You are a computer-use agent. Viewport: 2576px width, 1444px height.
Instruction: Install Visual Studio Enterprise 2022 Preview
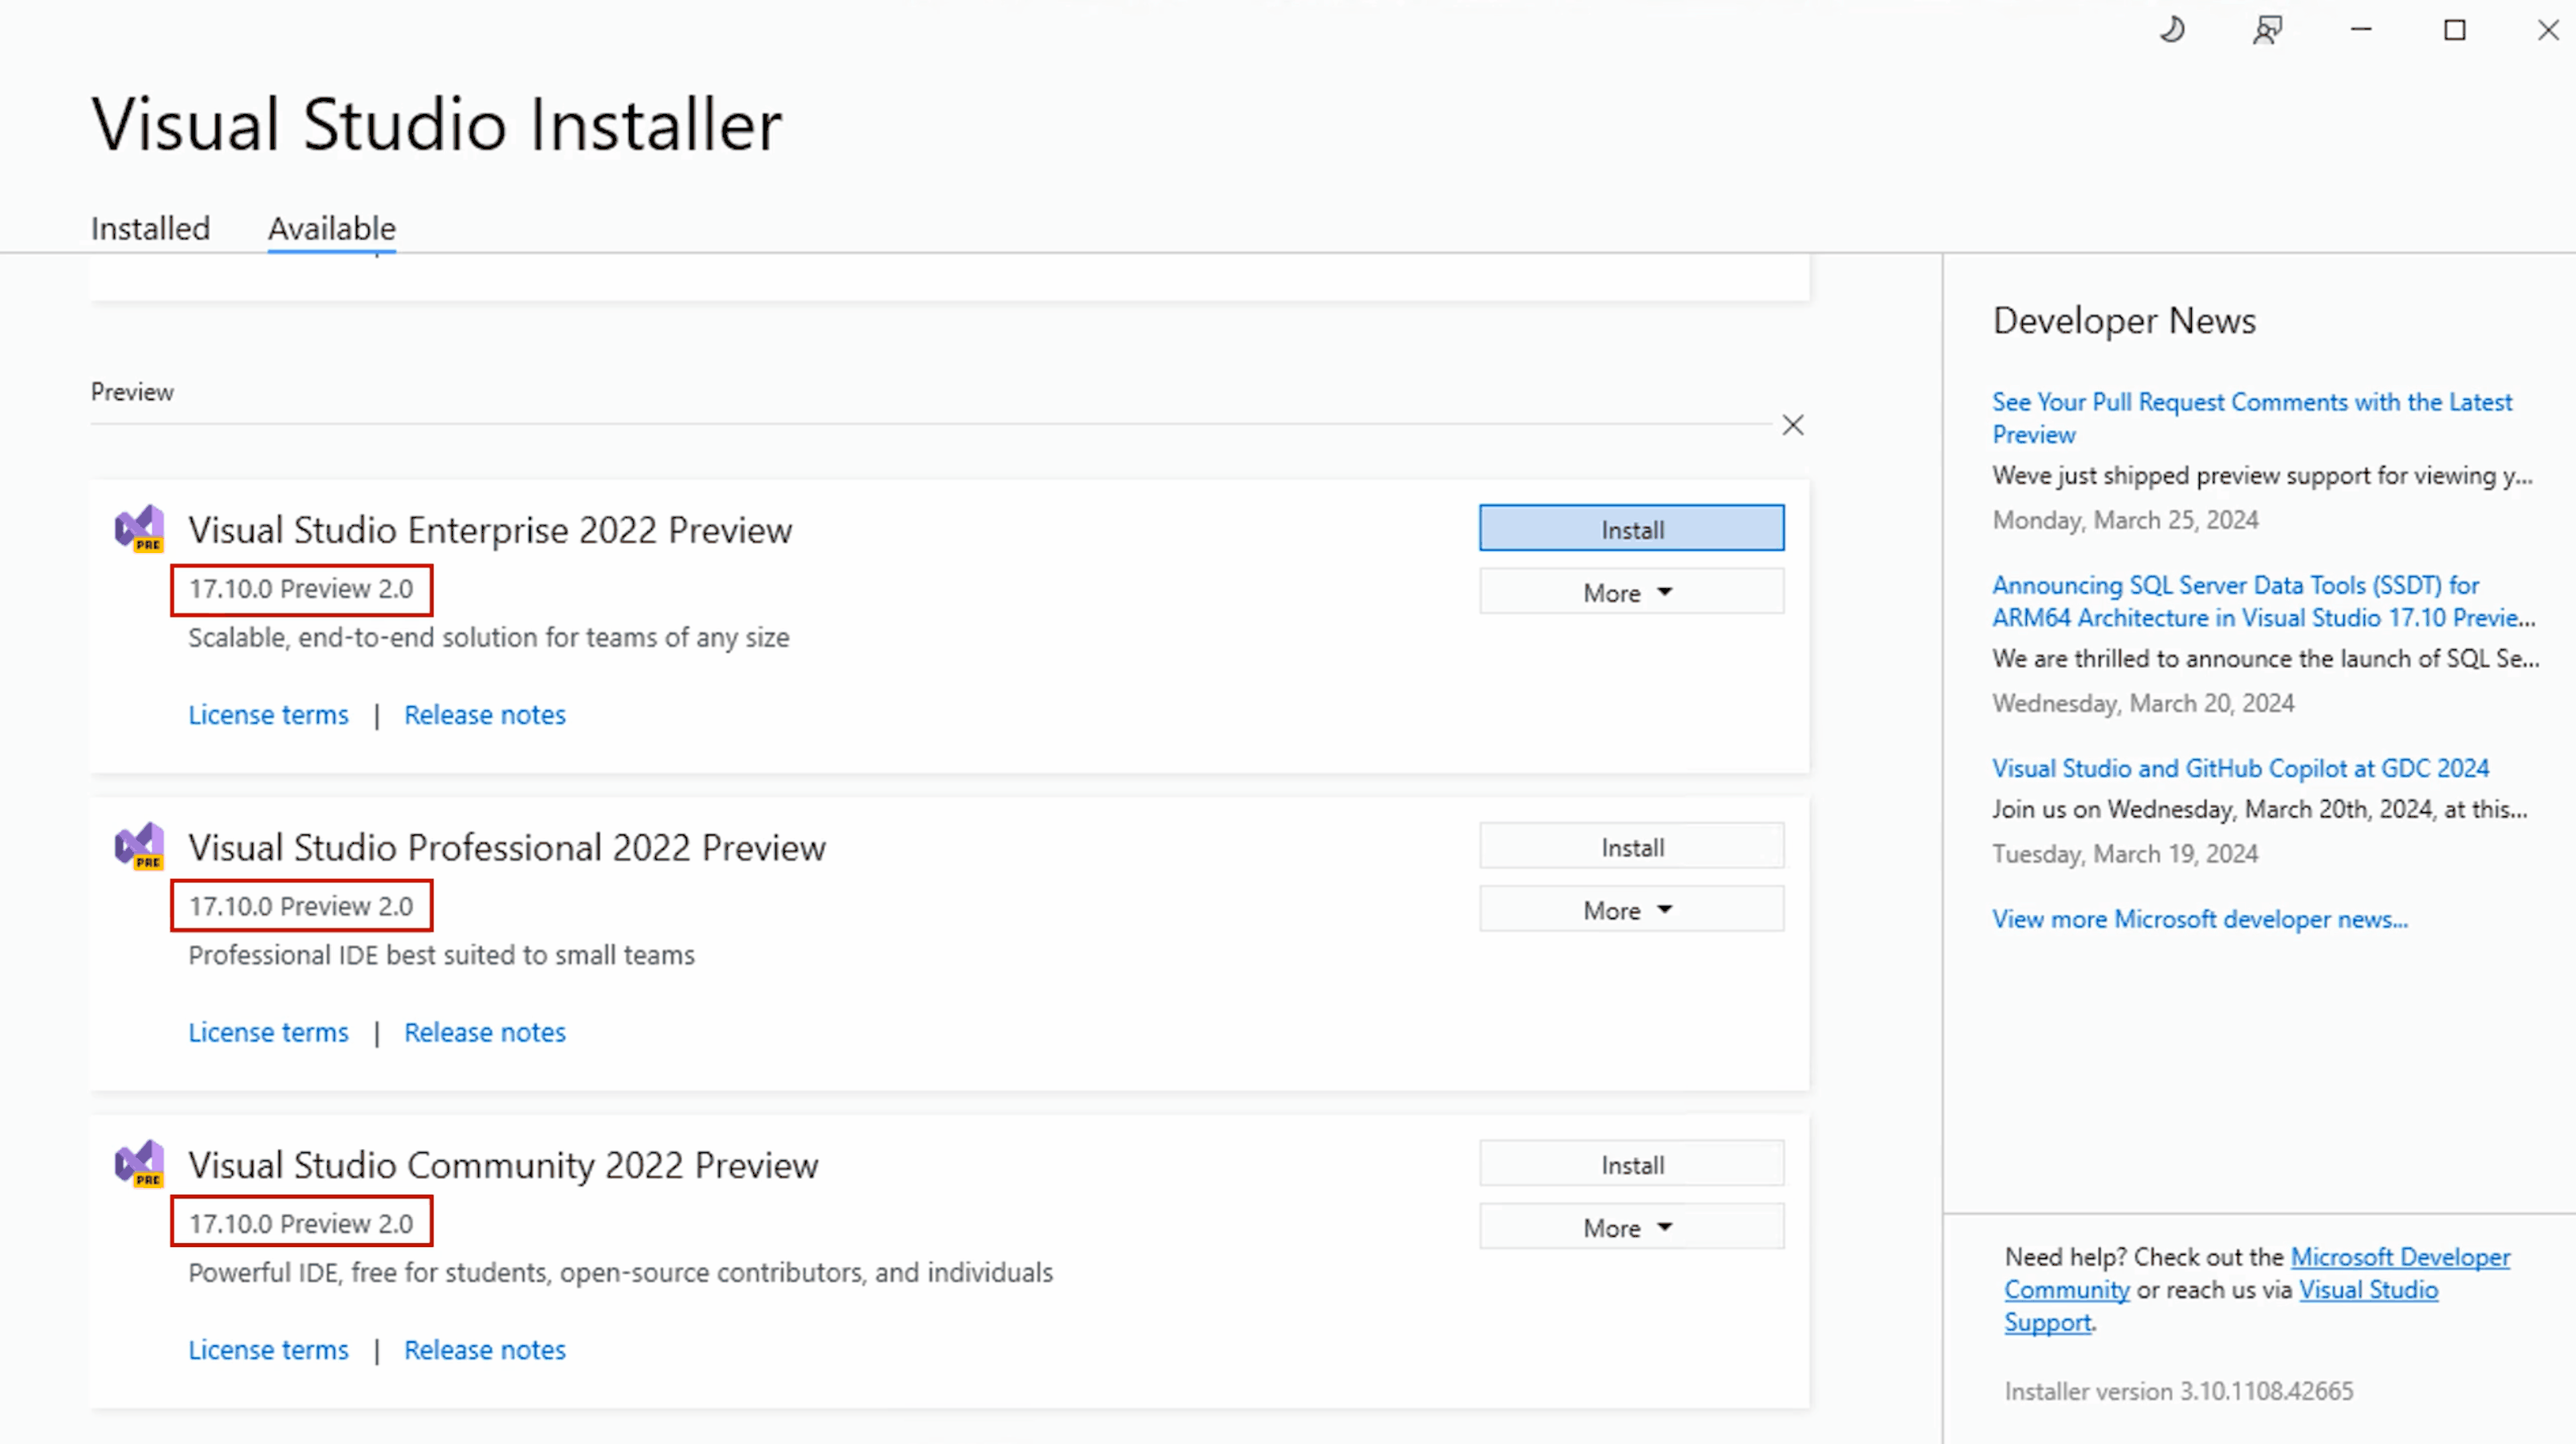coord(1631,529)
